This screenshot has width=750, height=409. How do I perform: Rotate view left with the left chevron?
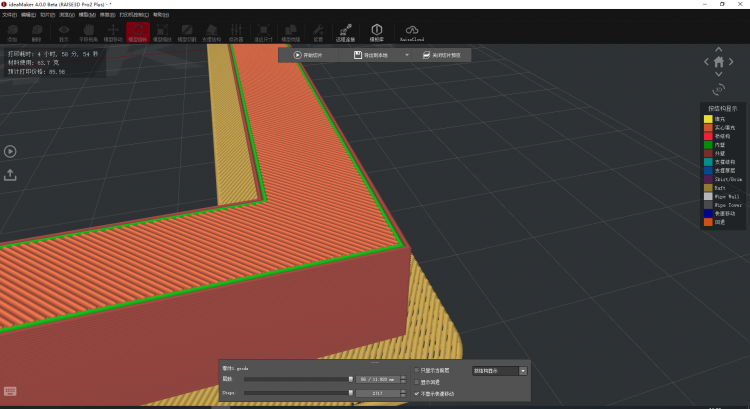(x=706, y=62)
